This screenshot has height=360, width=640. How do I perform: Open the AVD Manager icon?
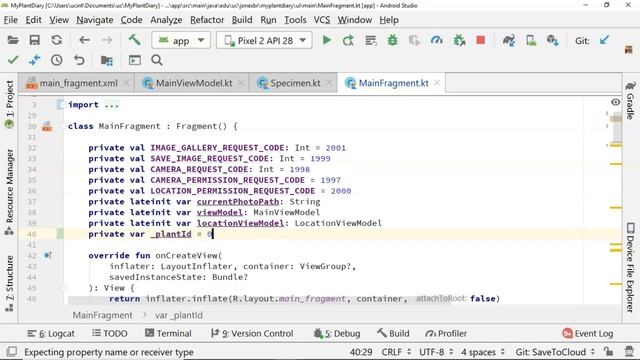pos(531,40)
